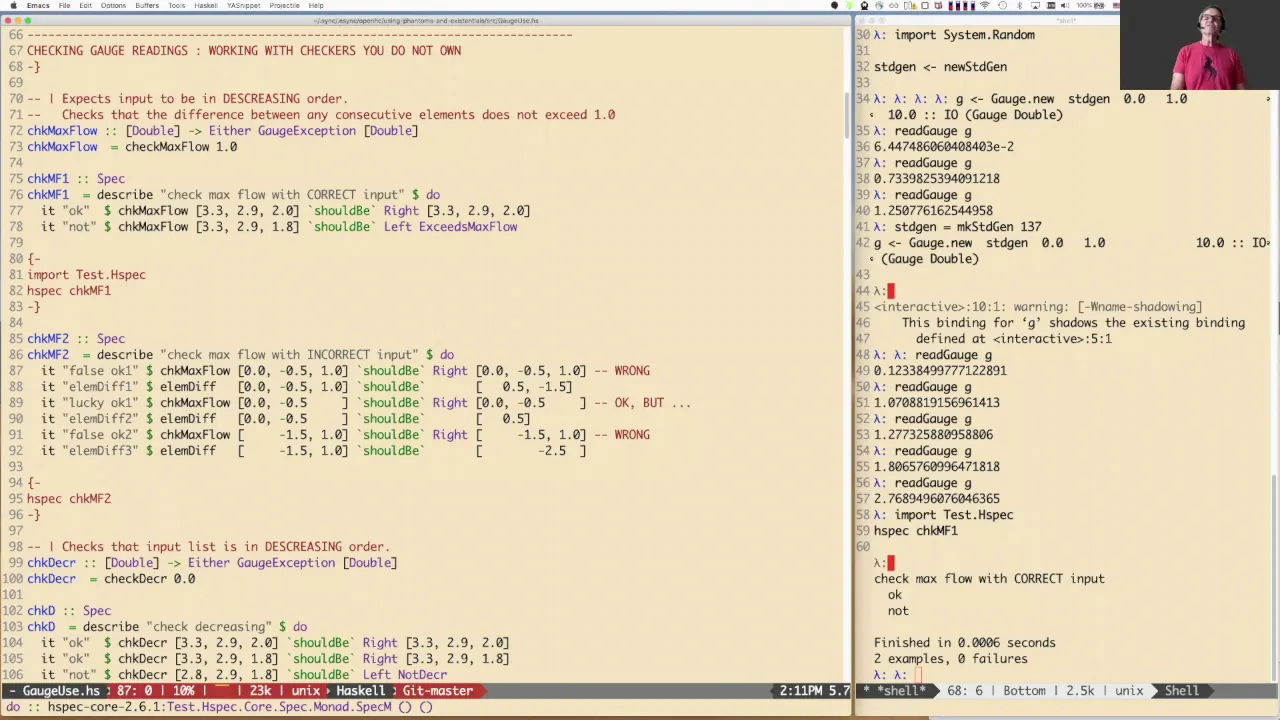Click the 'check max flow with CORRECT input' output line
The width and height of the screenshot is (1280, 720).
coord(989,579)
